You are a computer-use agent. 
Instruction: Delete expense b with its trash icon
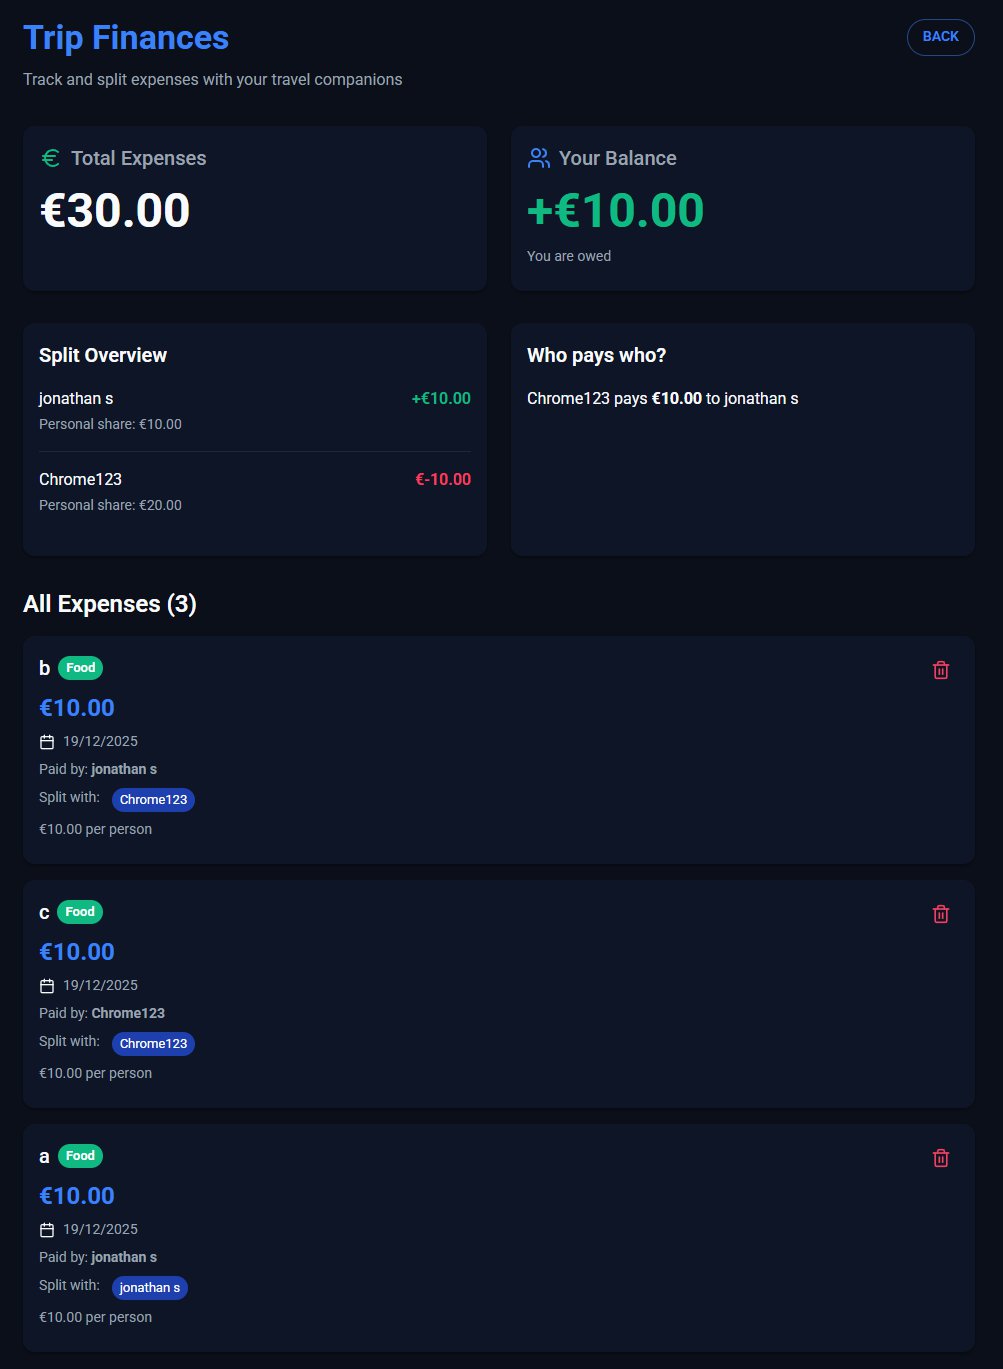(x=940, y=670)
